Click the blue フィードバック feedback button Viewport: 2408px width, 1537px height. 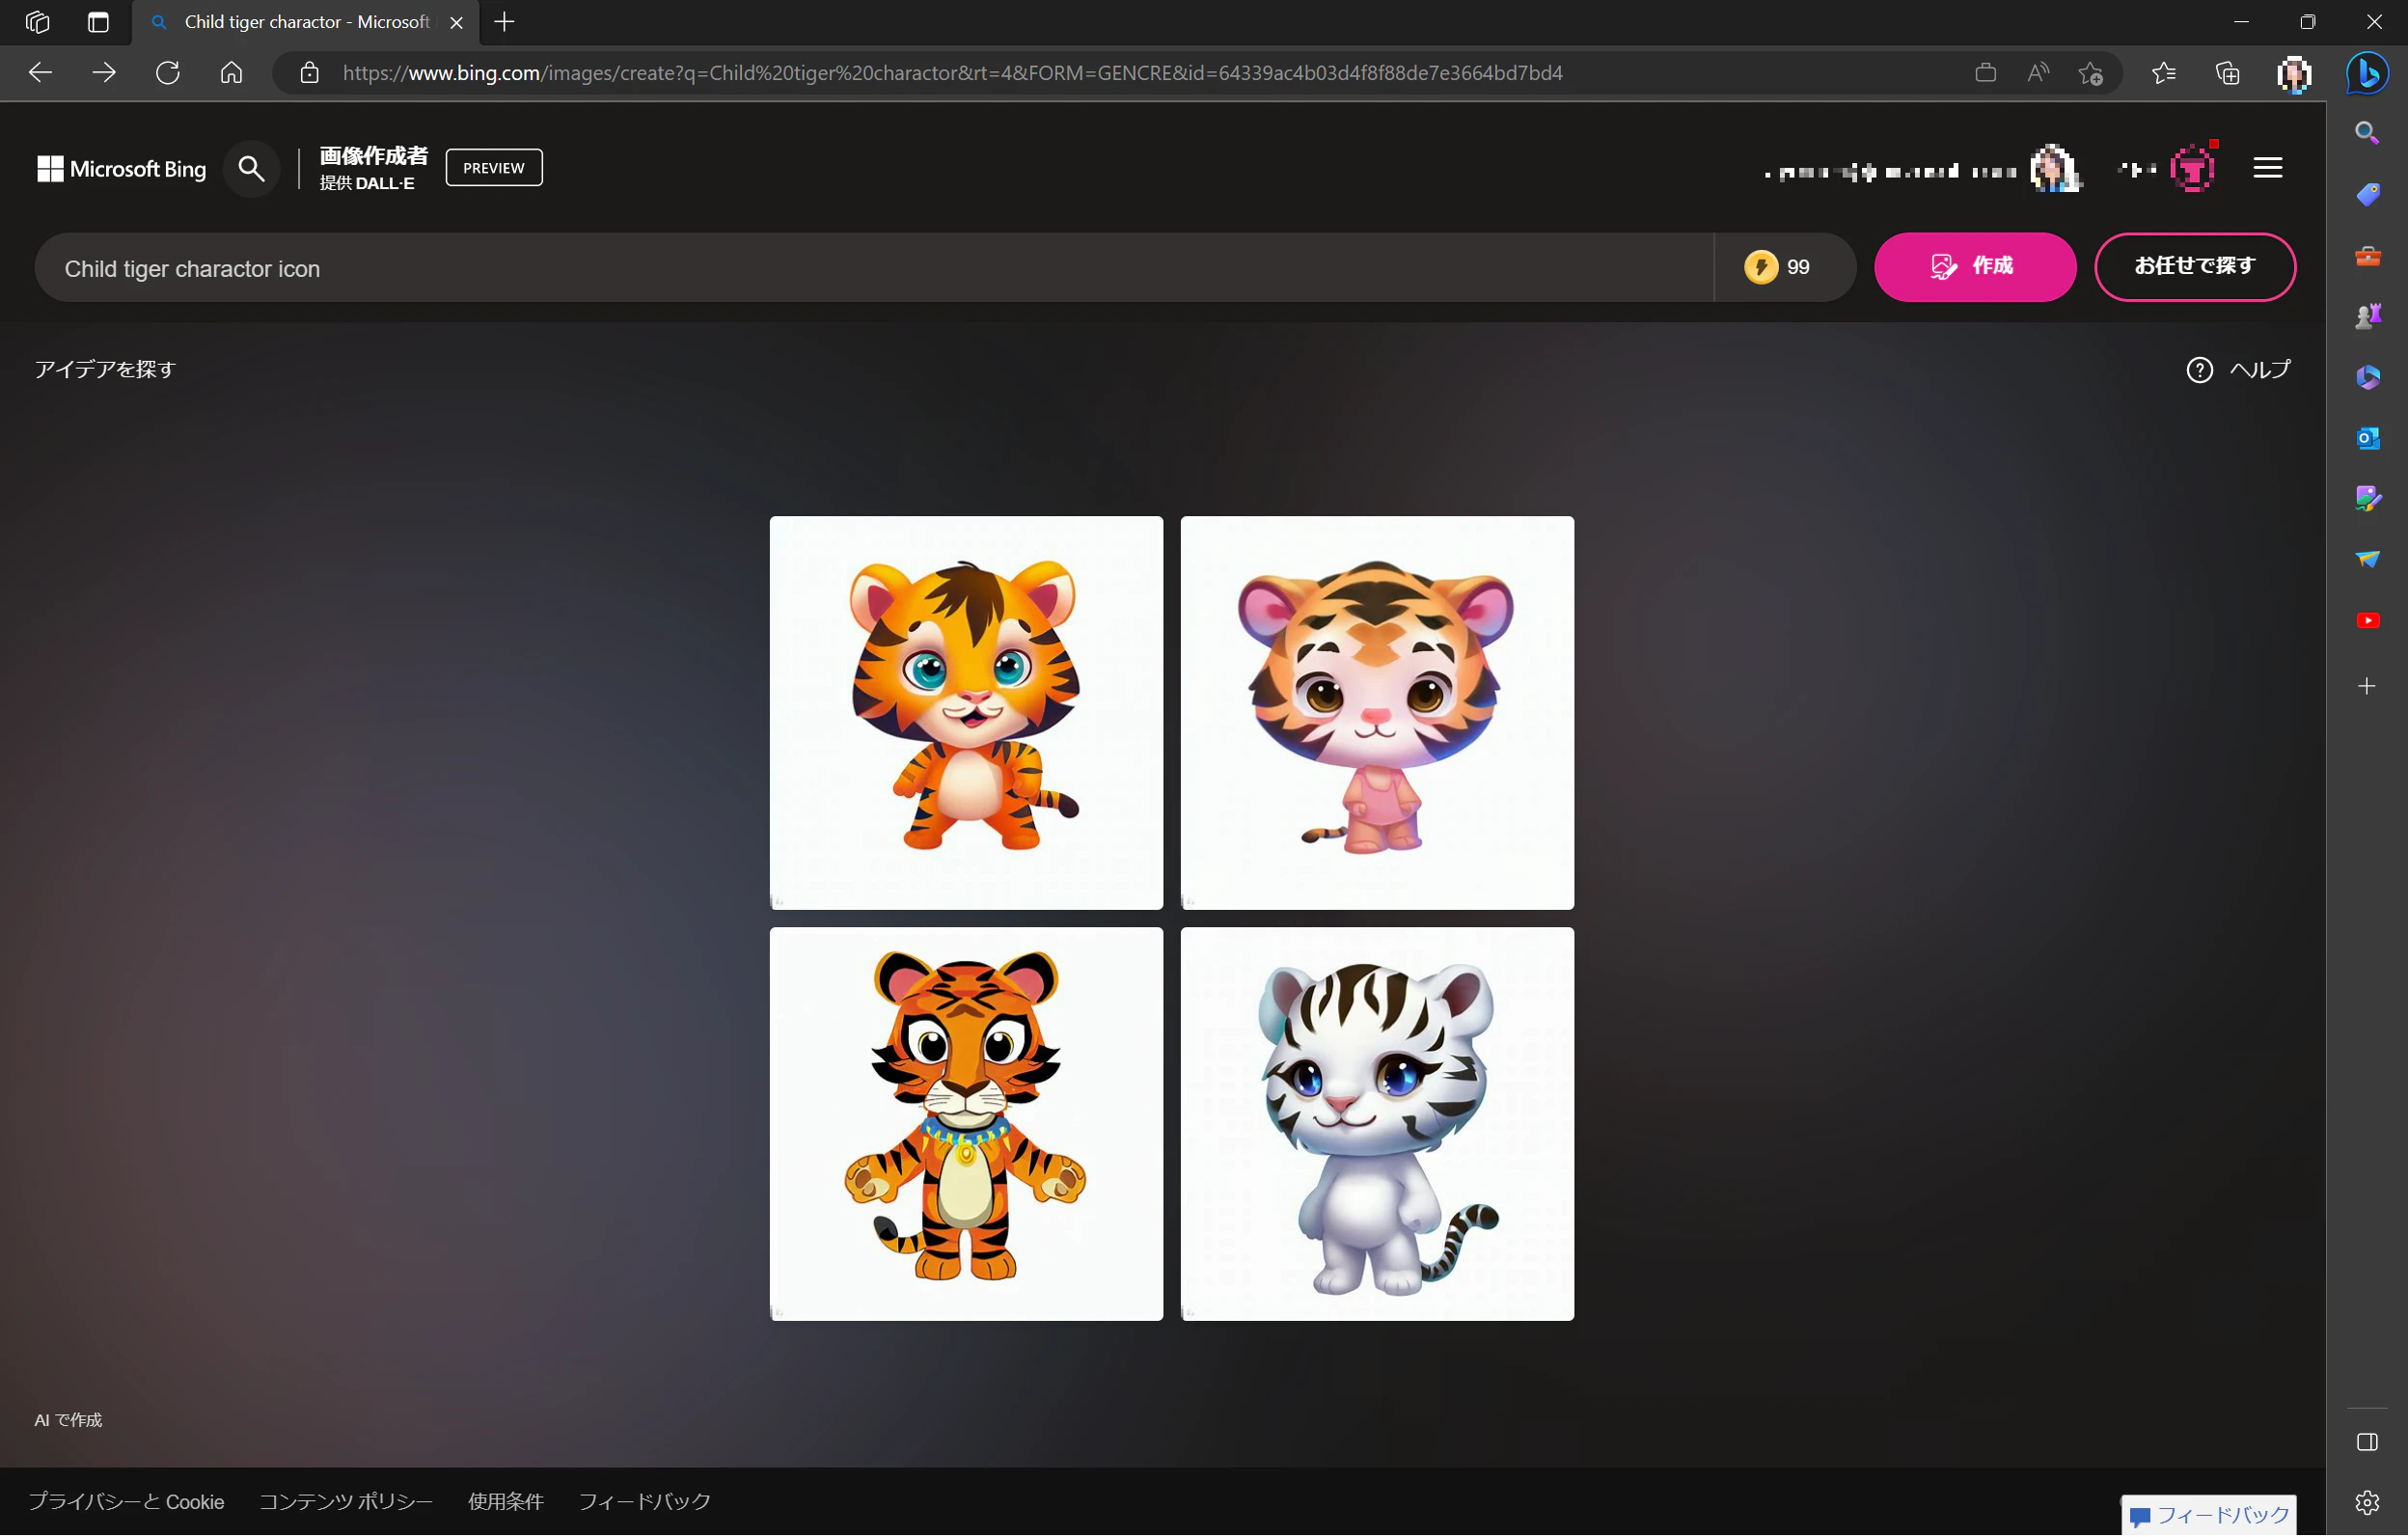coord(2208,1516)
